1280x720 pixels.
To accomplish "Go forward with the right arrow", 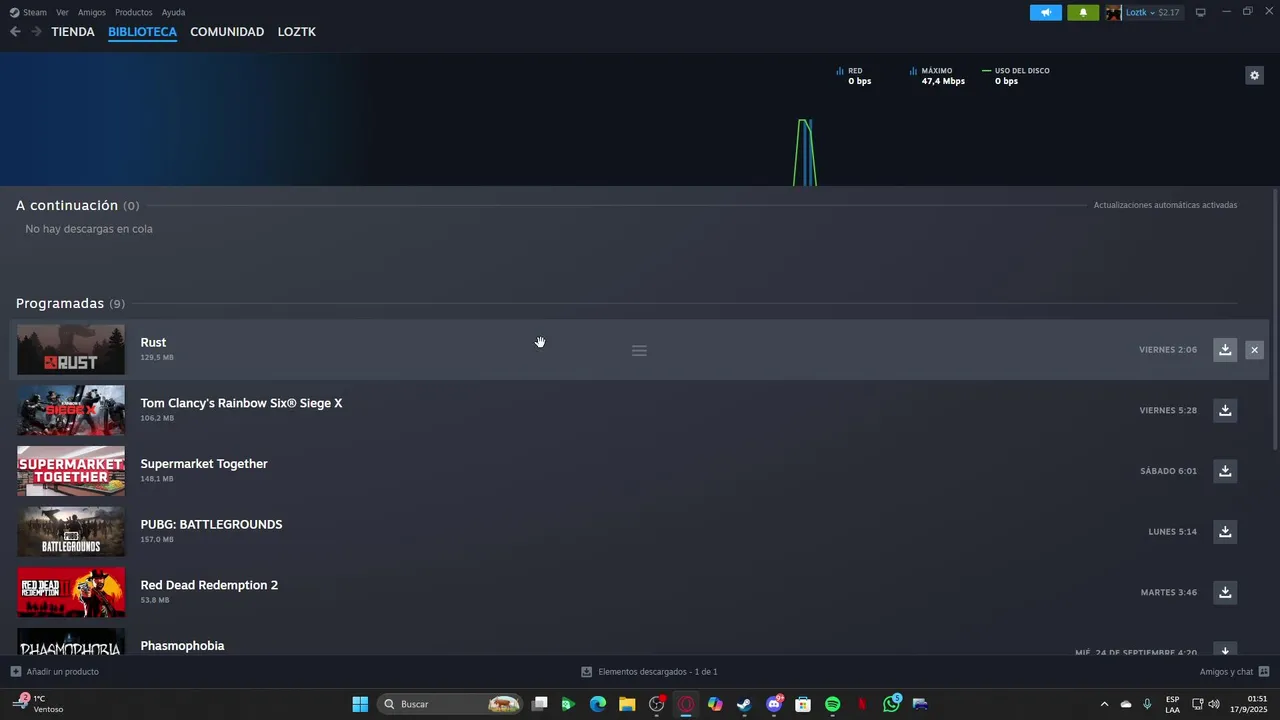I will [36, 32].
